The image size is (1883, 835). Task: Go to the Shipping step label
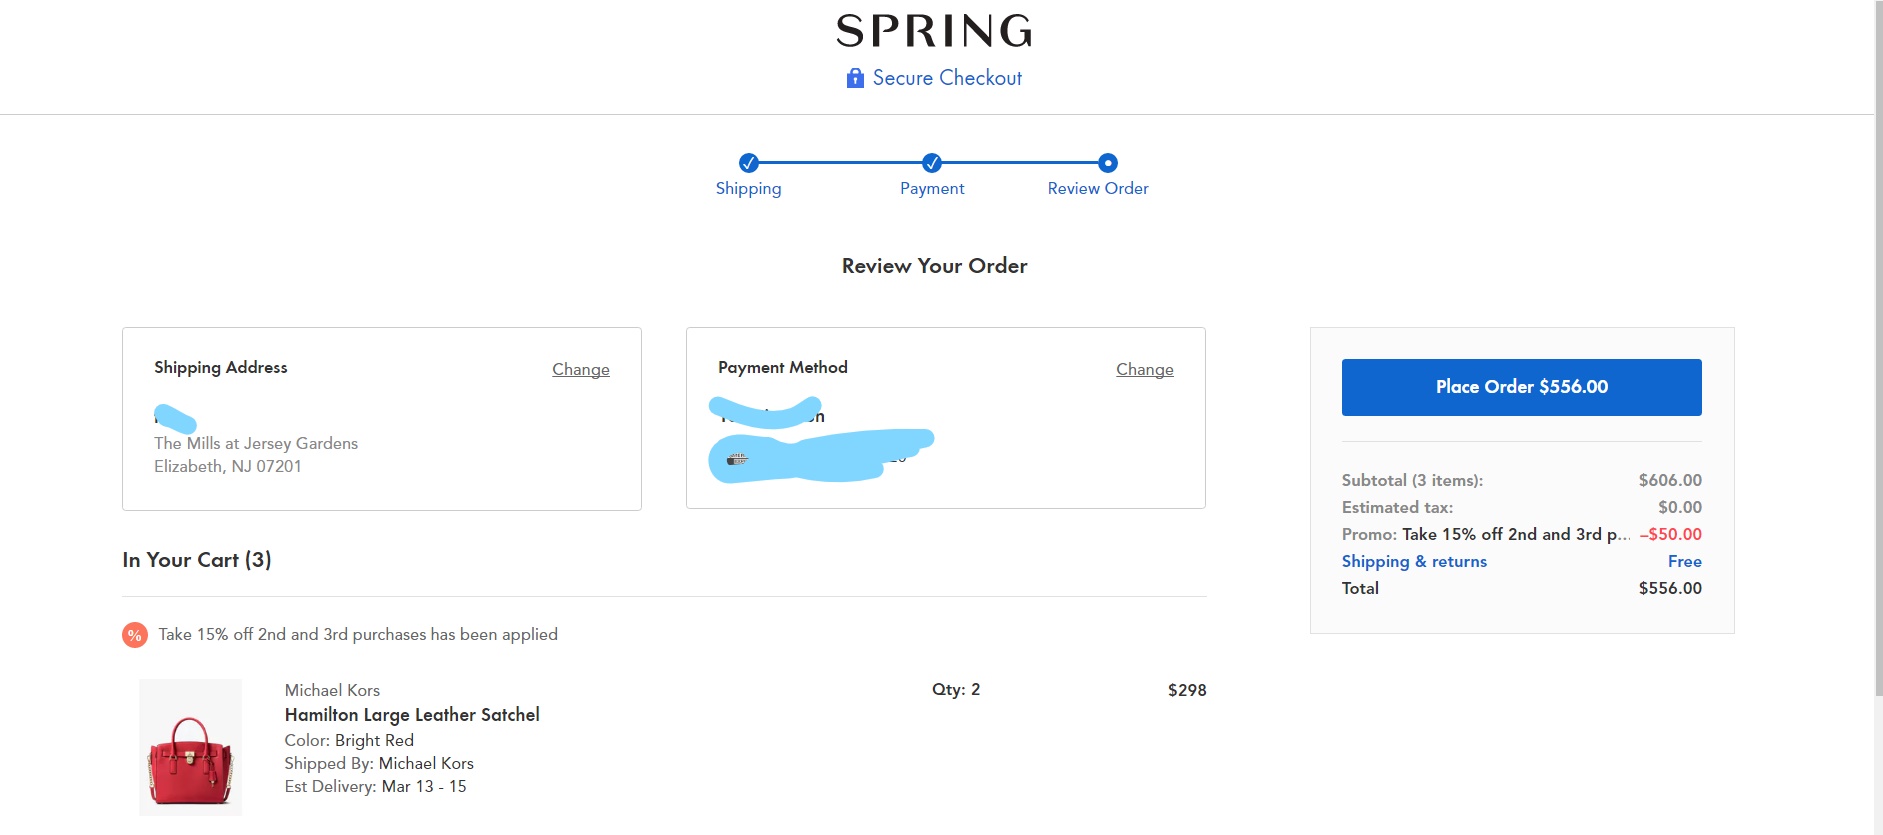(748, 189)
